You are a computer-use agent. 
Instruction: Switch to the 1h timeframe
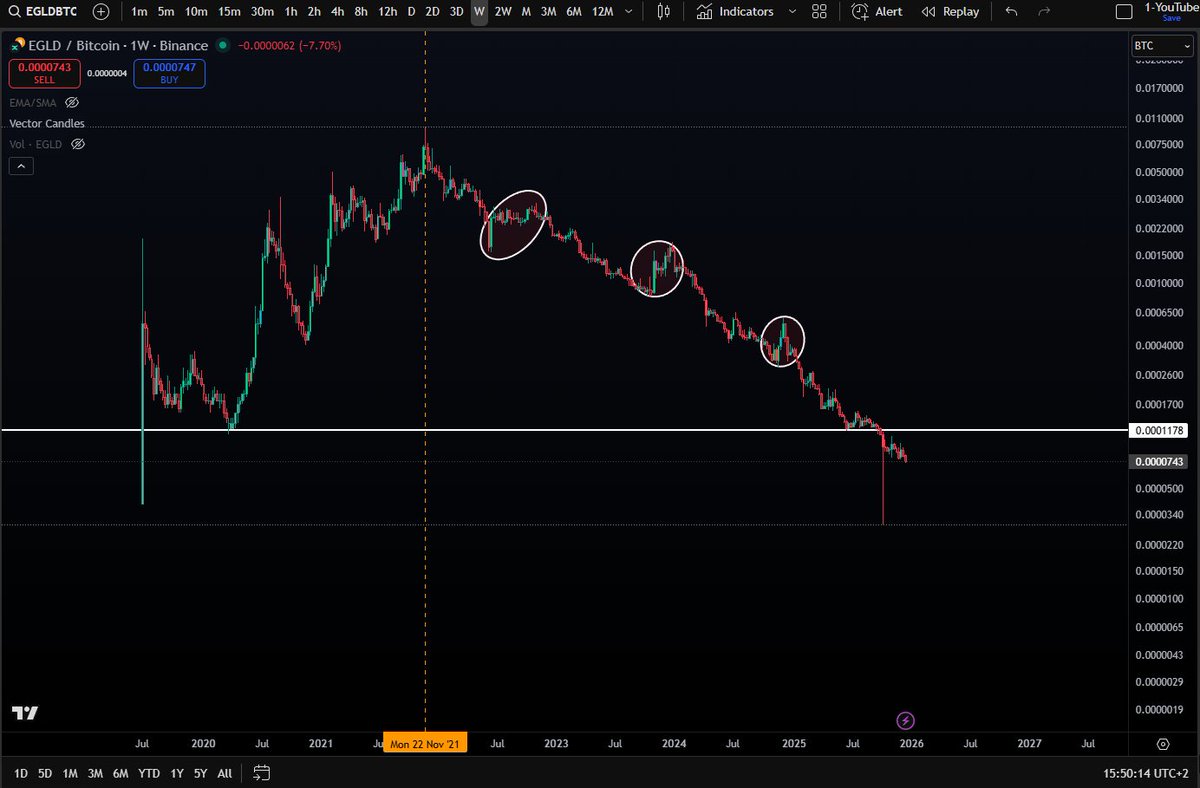tap(290, 12)
